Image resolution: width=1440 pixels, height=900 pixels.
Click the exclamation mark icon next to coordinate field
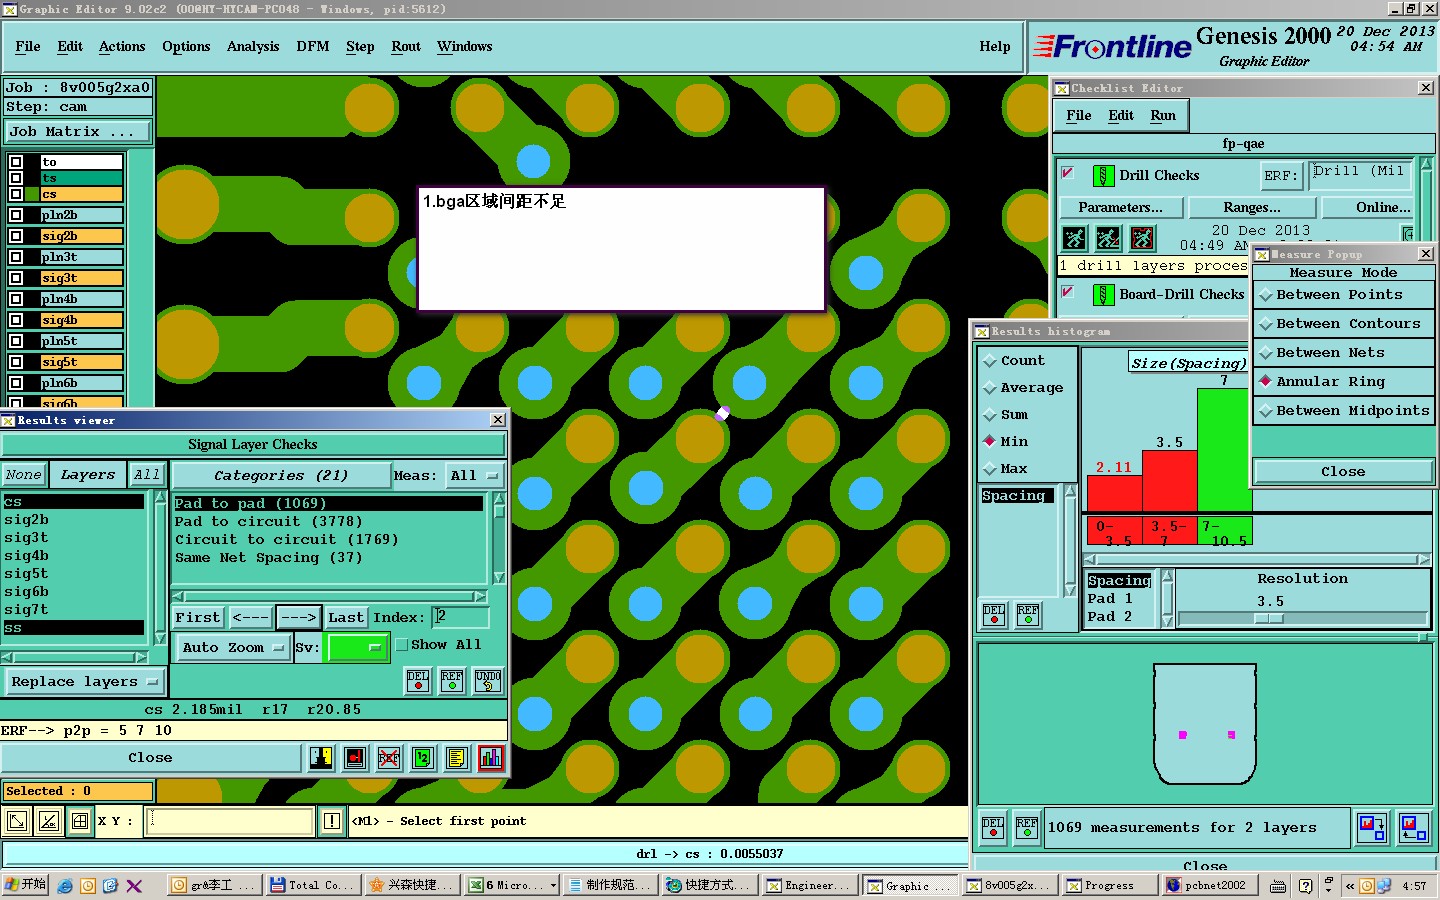tap(332, 822)
